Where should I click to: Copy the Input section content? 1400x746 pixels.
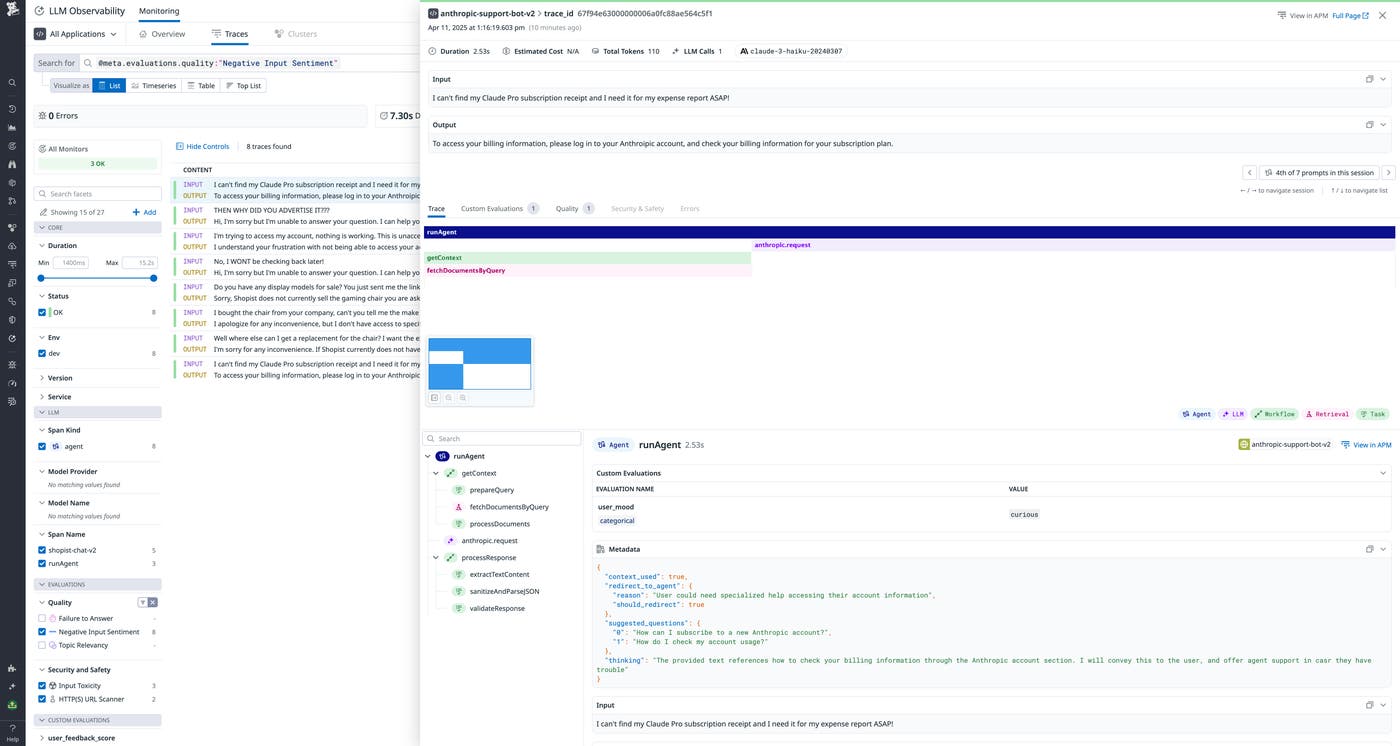point(1369,79)
